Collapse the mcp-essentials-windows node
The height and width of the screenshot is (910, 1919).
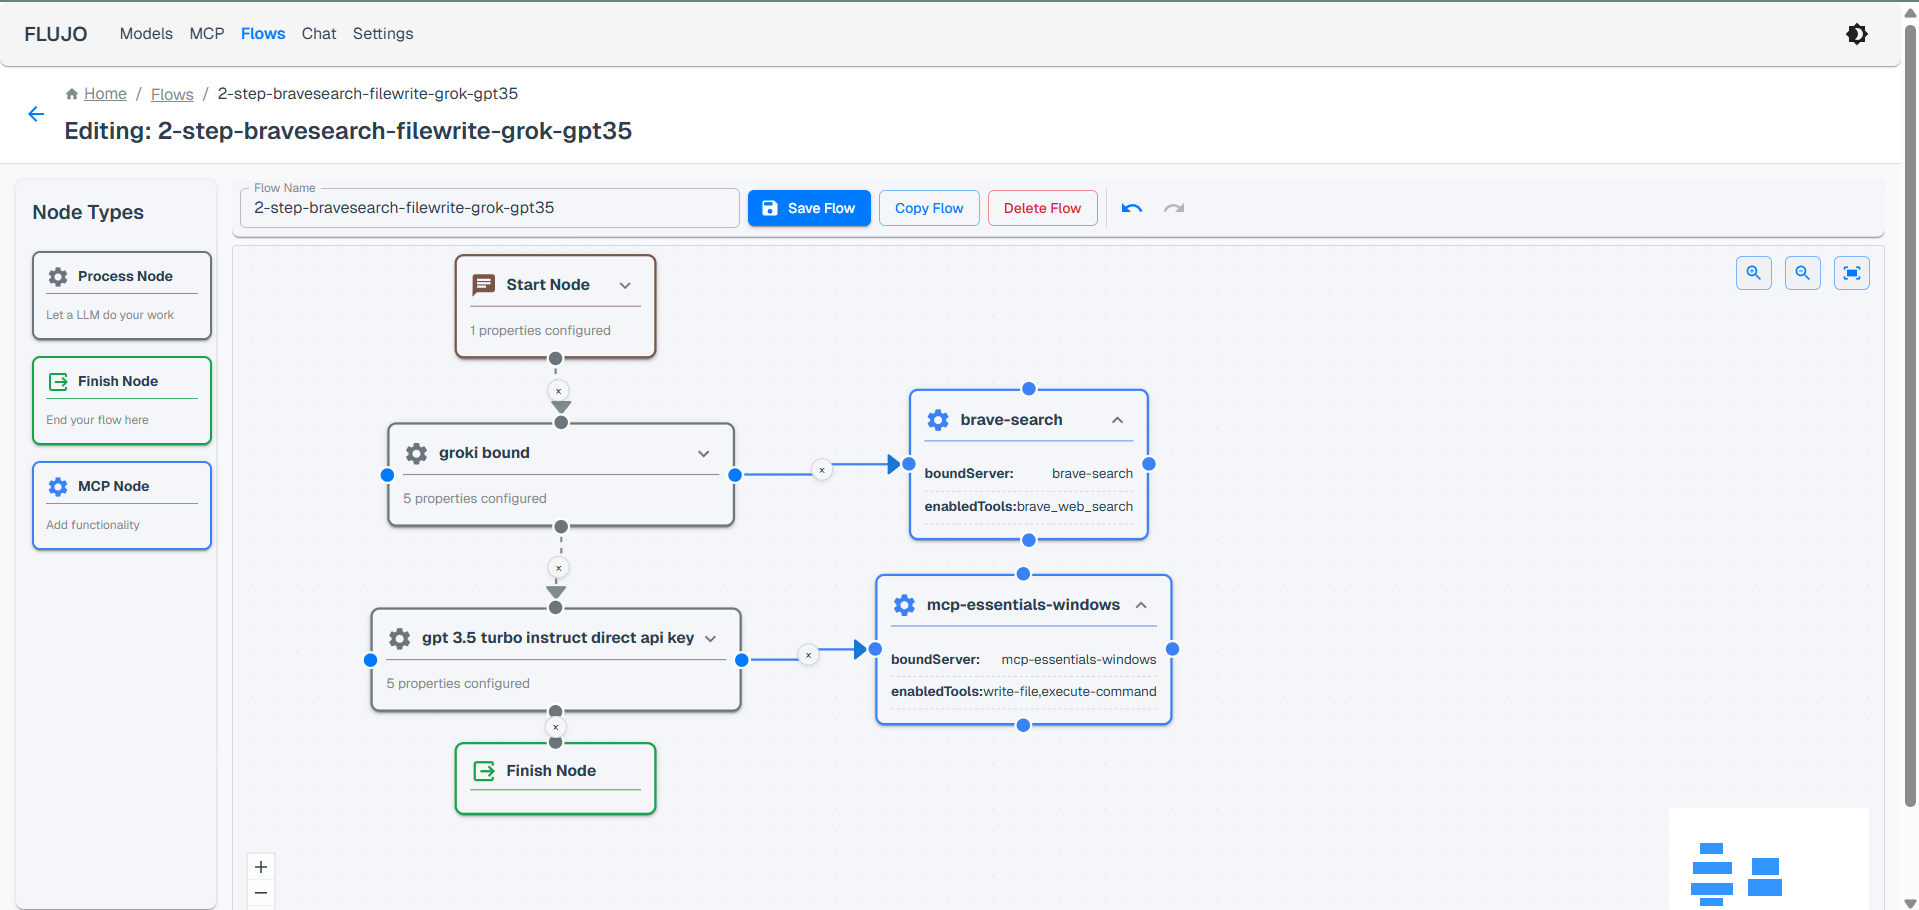(1141, 605)
